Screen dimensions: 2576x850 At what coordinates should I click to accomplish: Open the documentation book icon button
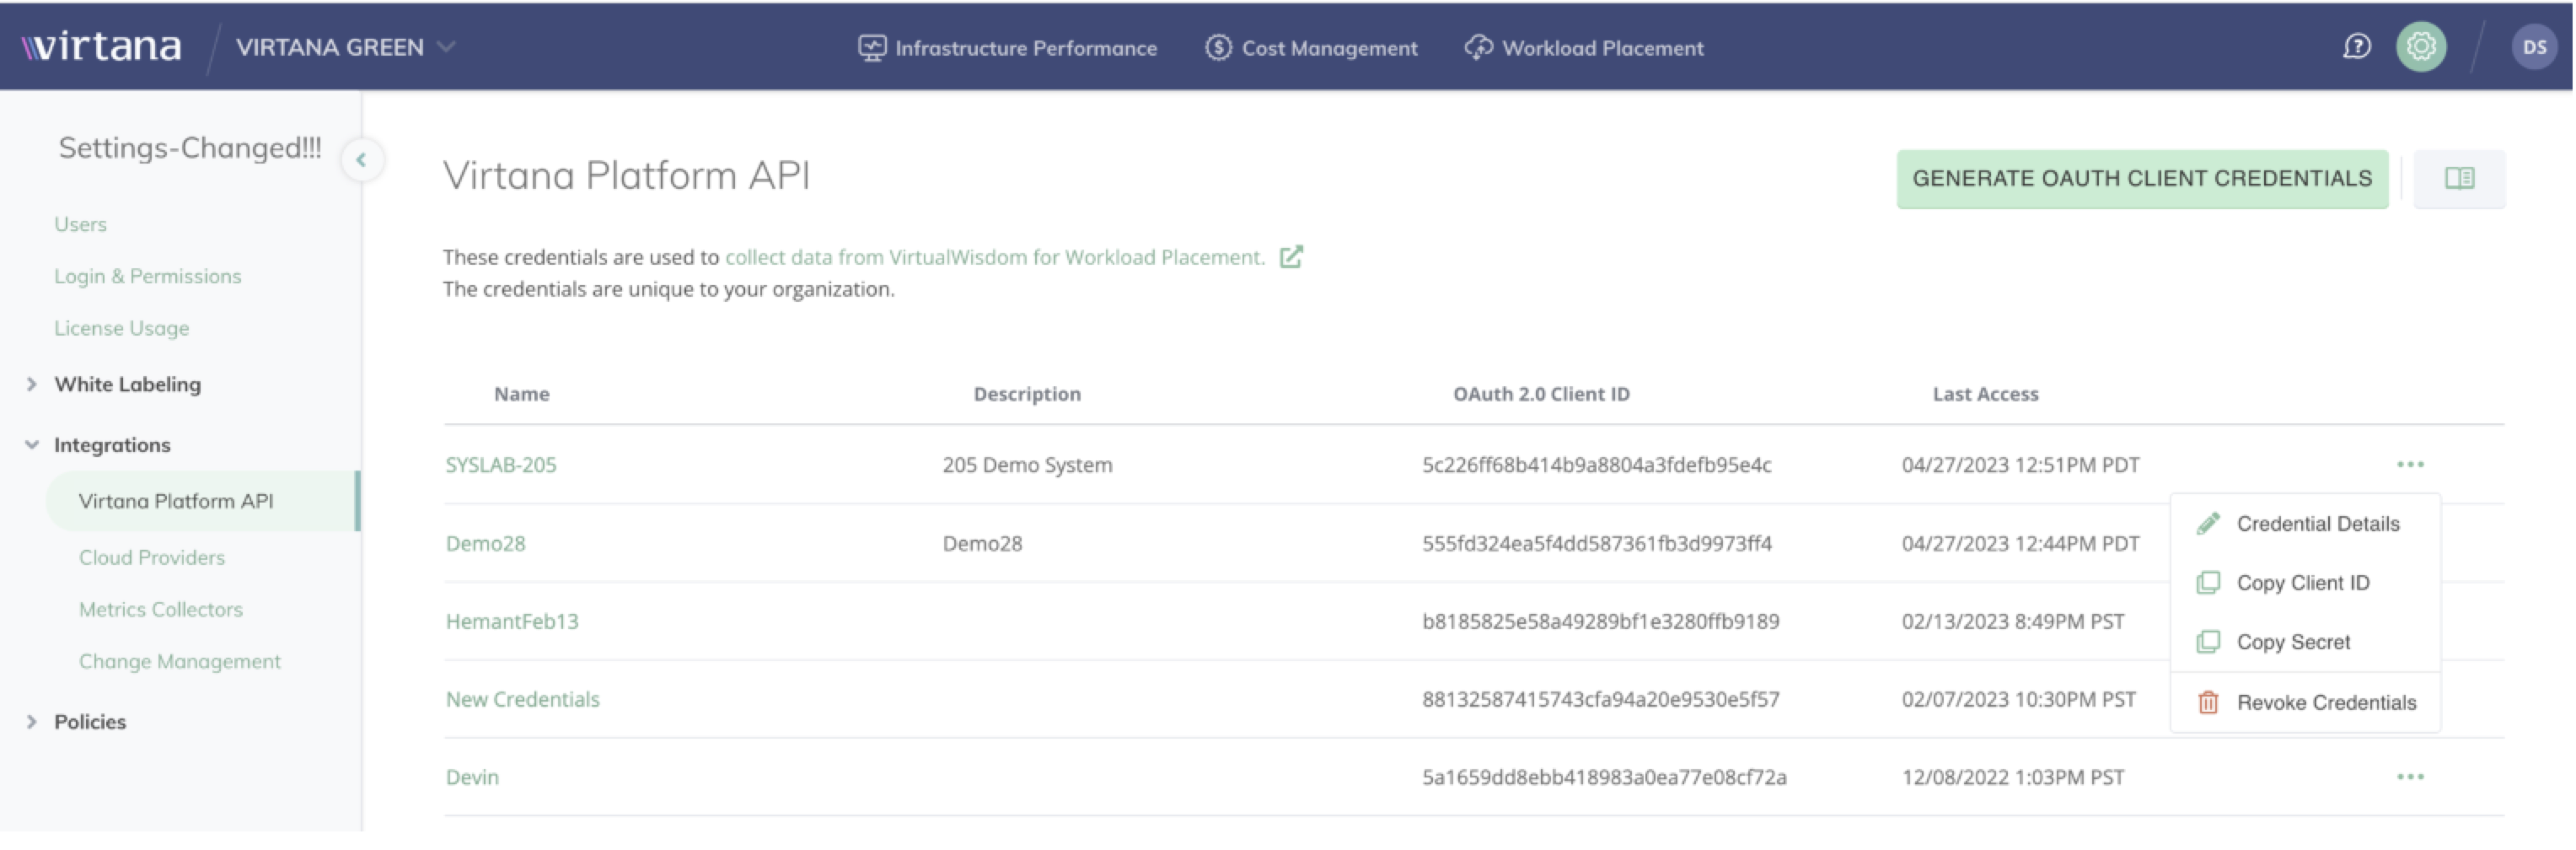click(2458, 179)
